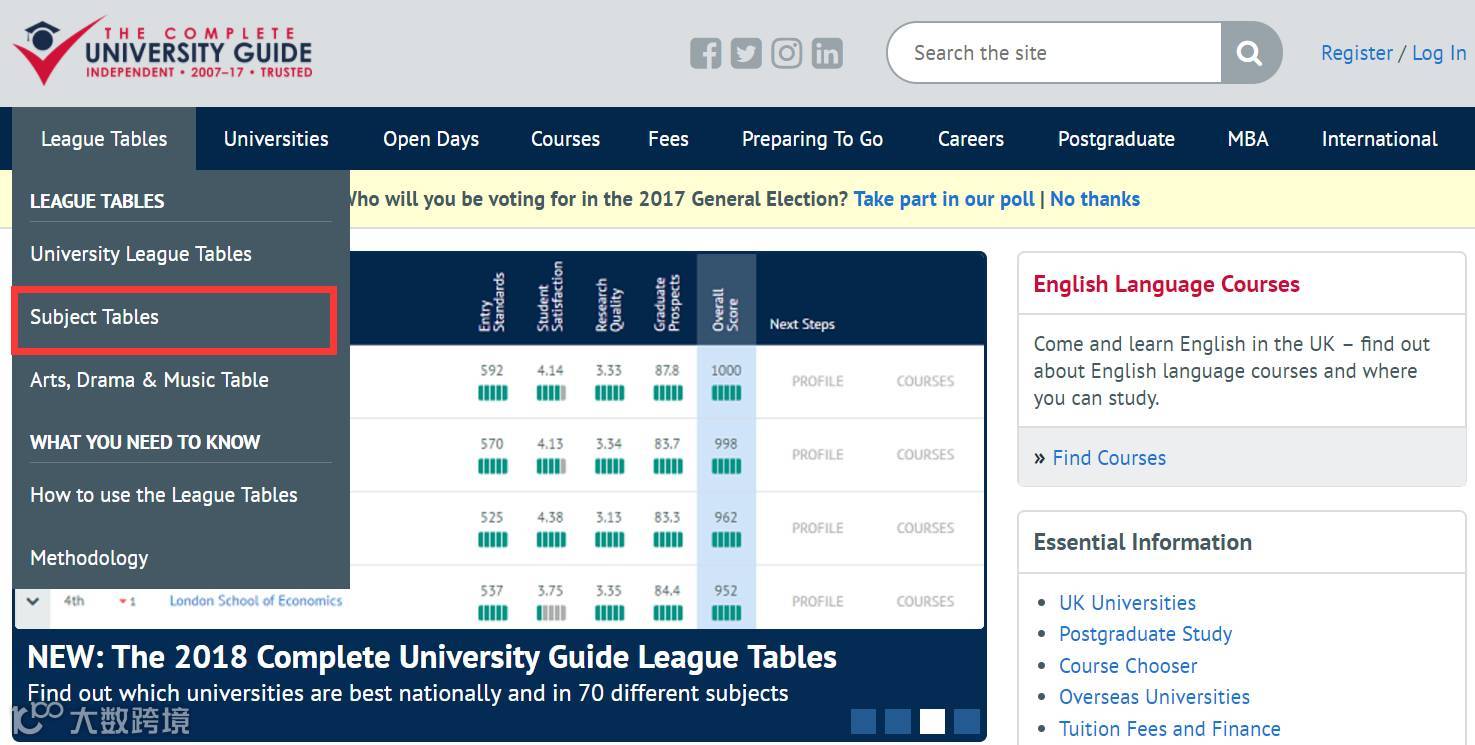Click the Find Courses link
The width and height of the screenshot is (1475, 745).
pos(1109,458)
